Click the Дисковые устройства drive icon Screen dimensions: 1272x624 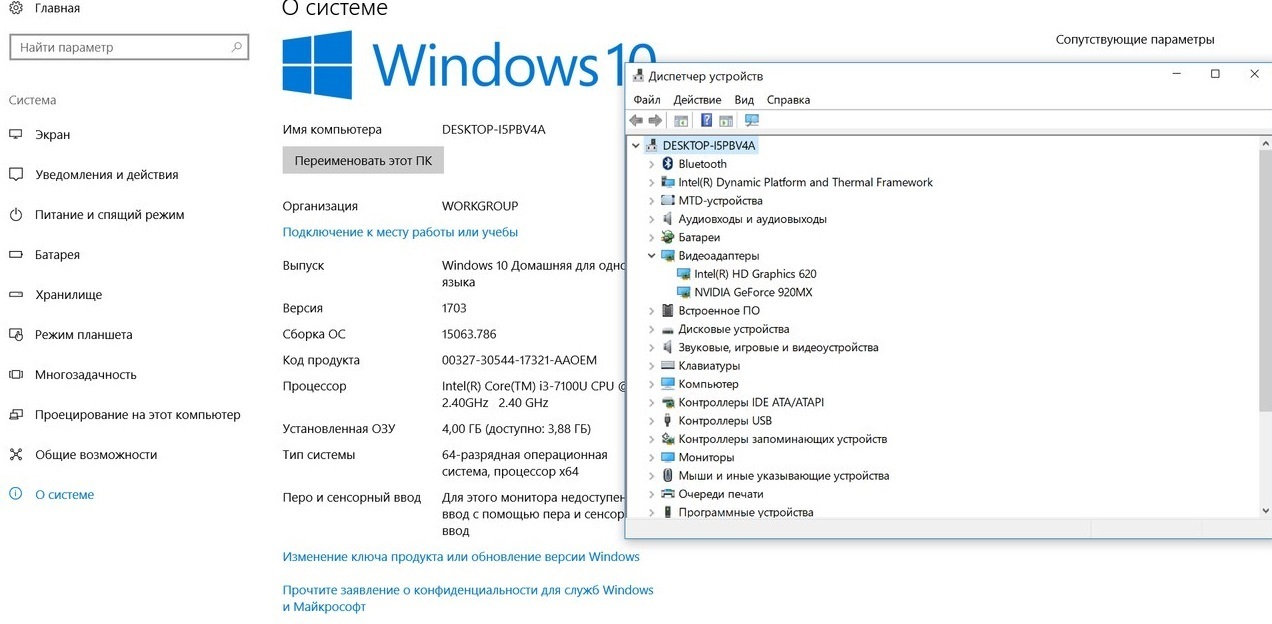click(x=668, y=329)
